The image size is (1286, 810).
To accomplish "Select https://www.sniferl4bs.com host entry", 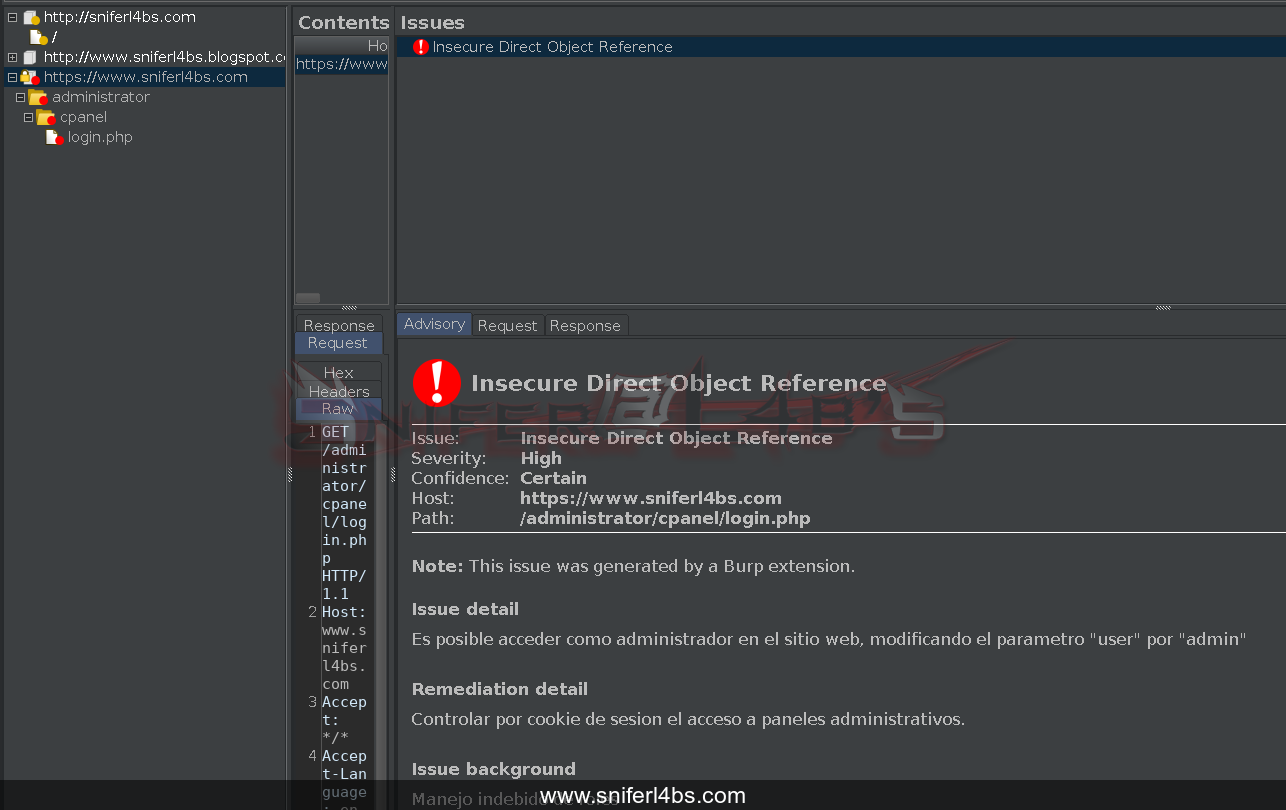I will coord(146,77).
